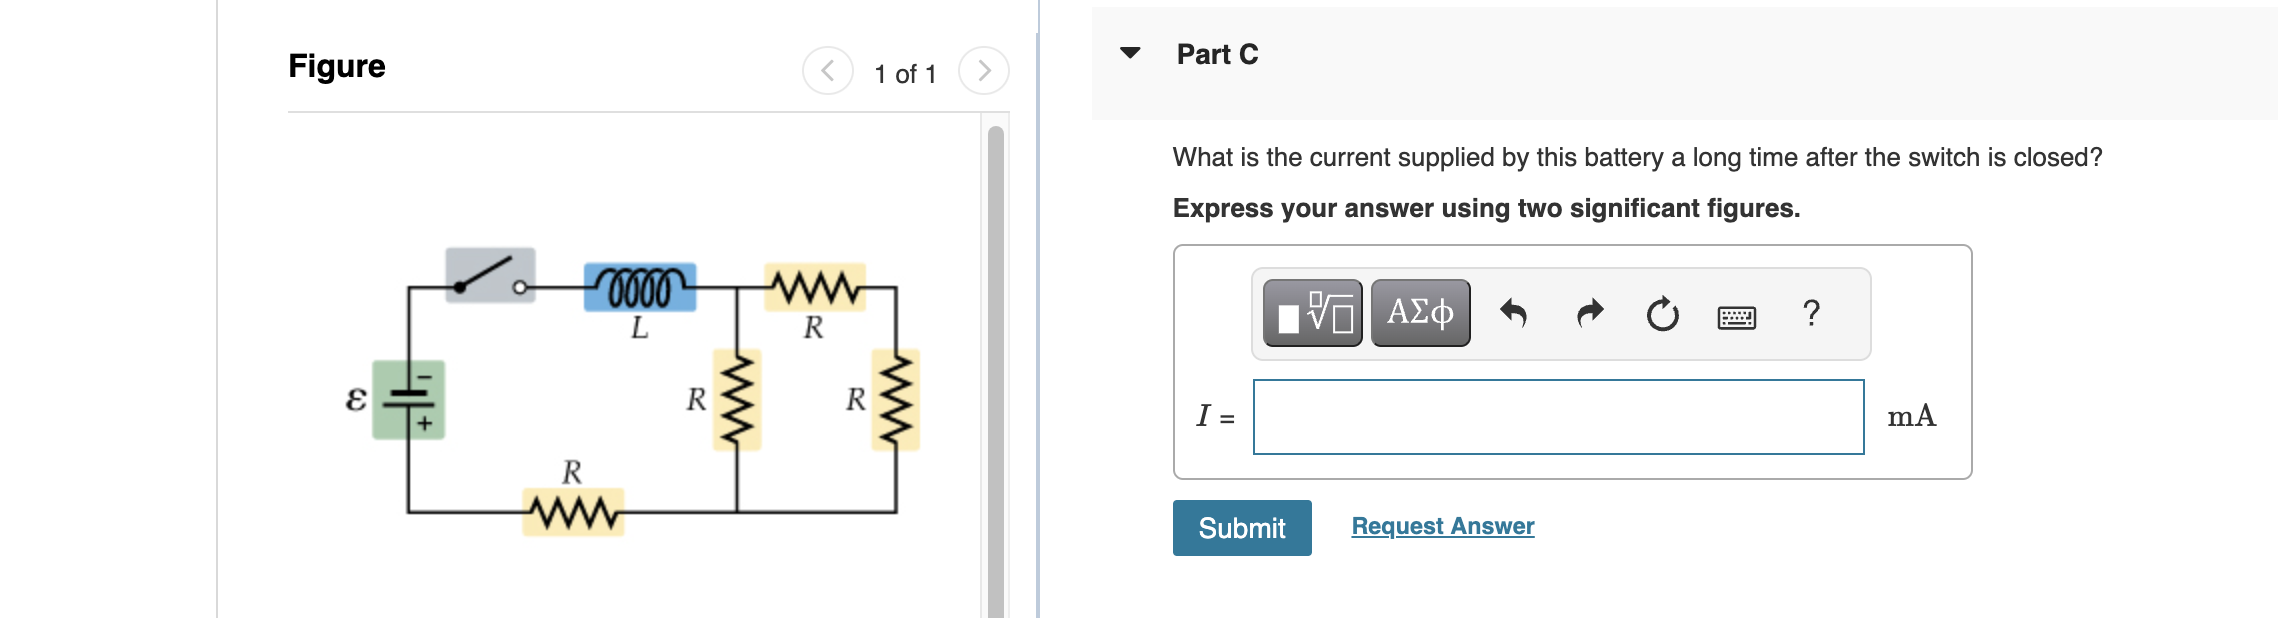Switch to the Figure panel heading

pyautogui.click(x=335, y=66)
